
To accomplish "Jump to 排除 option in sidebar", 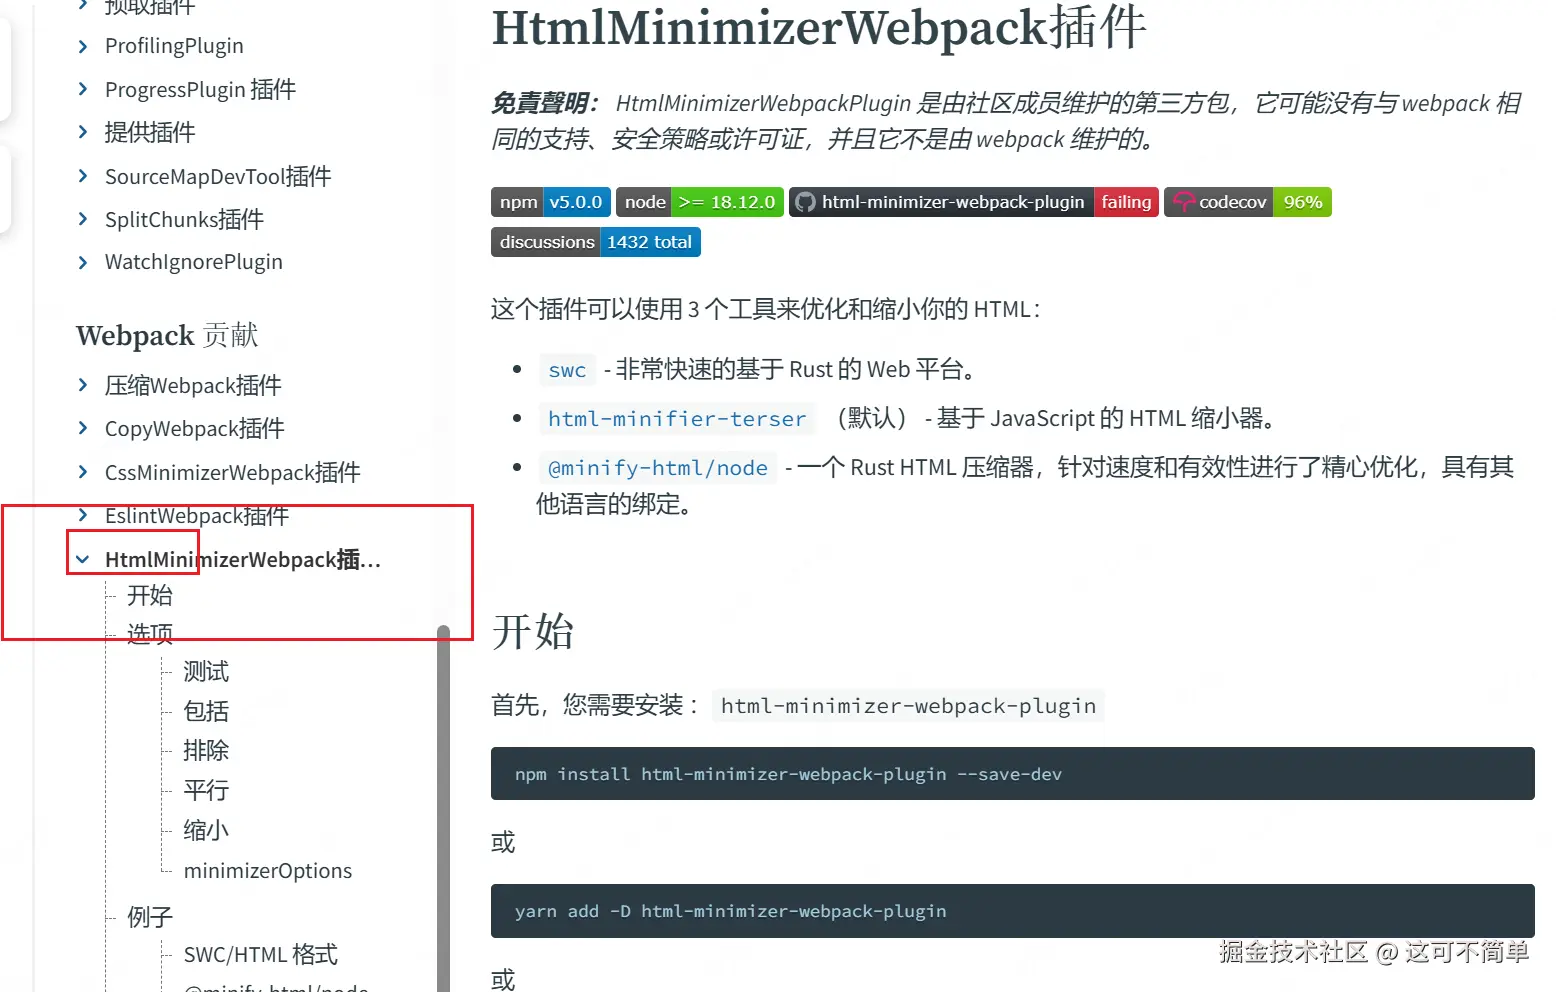I will pos(206,750).
